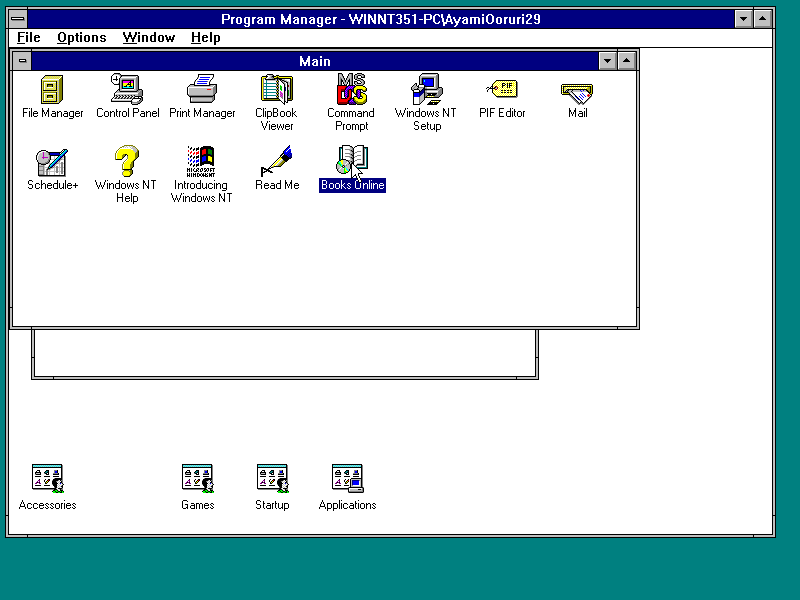Click the "Control Panel" label text
Viewport: 800px width, 600px height.
(128, 113)
